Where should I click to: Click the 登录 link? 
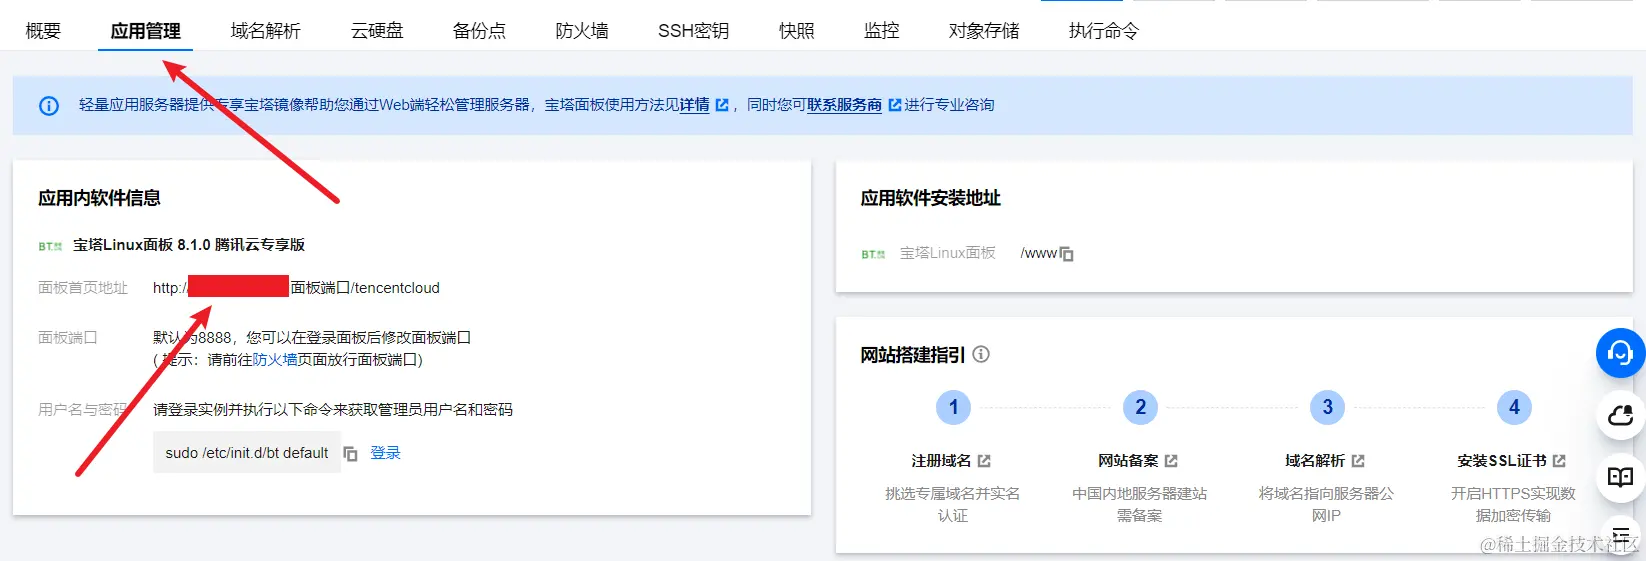pyautogui.click(x=385, y=453)
